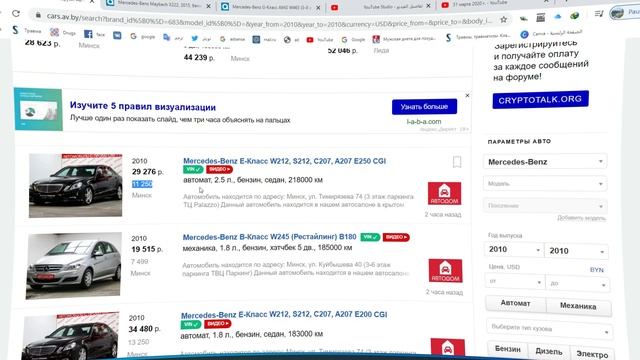This screenshot has width=640, height=360.
Task: Toggle the Электро fuel filter
Action: point(592,354)
